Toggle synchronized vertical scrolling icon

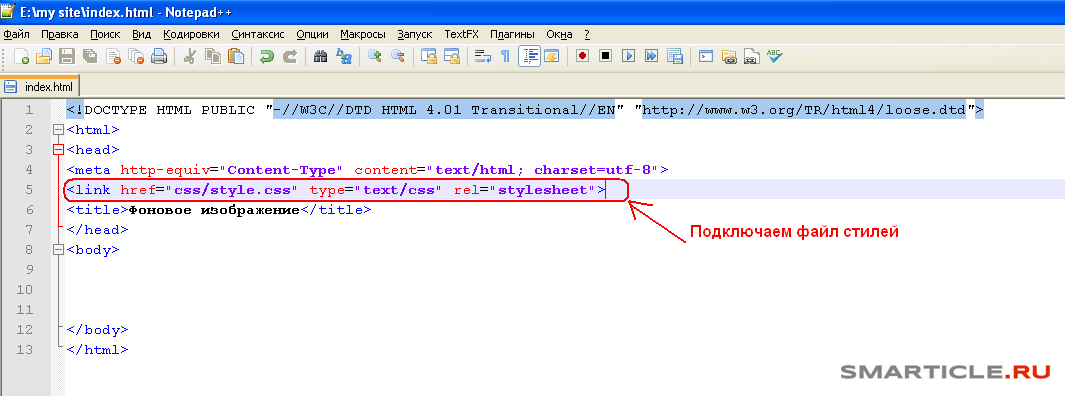tap(429, 56)
